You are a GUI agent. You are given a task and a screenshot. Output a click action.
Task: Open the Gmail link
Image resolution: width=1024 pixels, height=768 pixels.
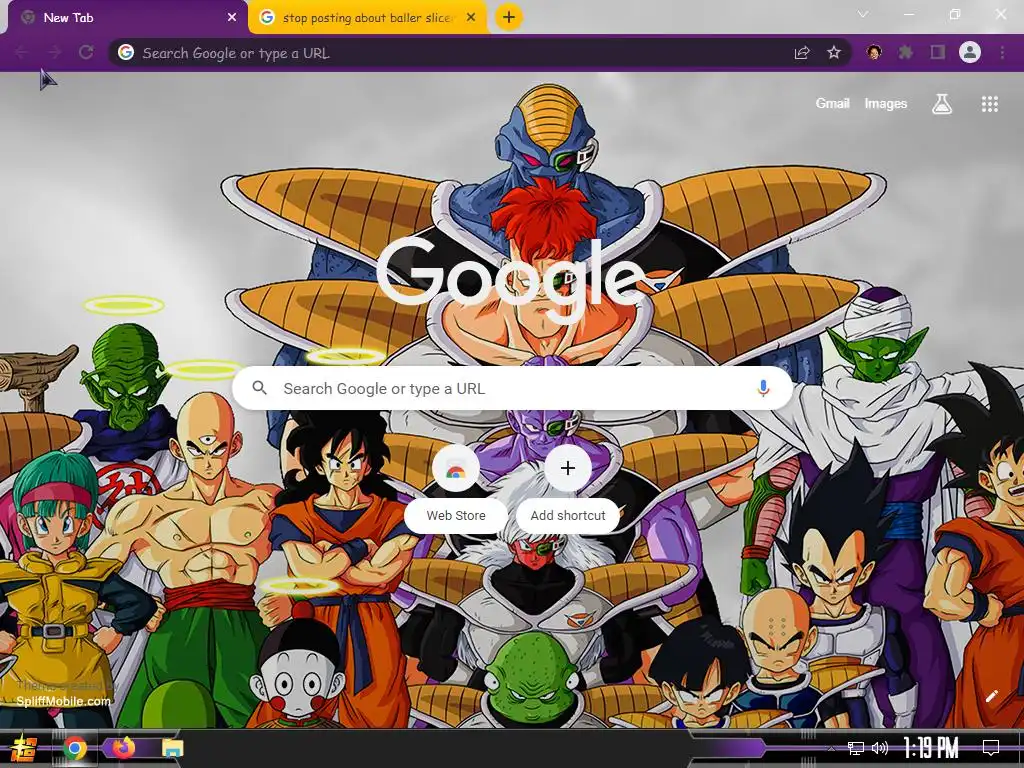(x=832, y=103)
